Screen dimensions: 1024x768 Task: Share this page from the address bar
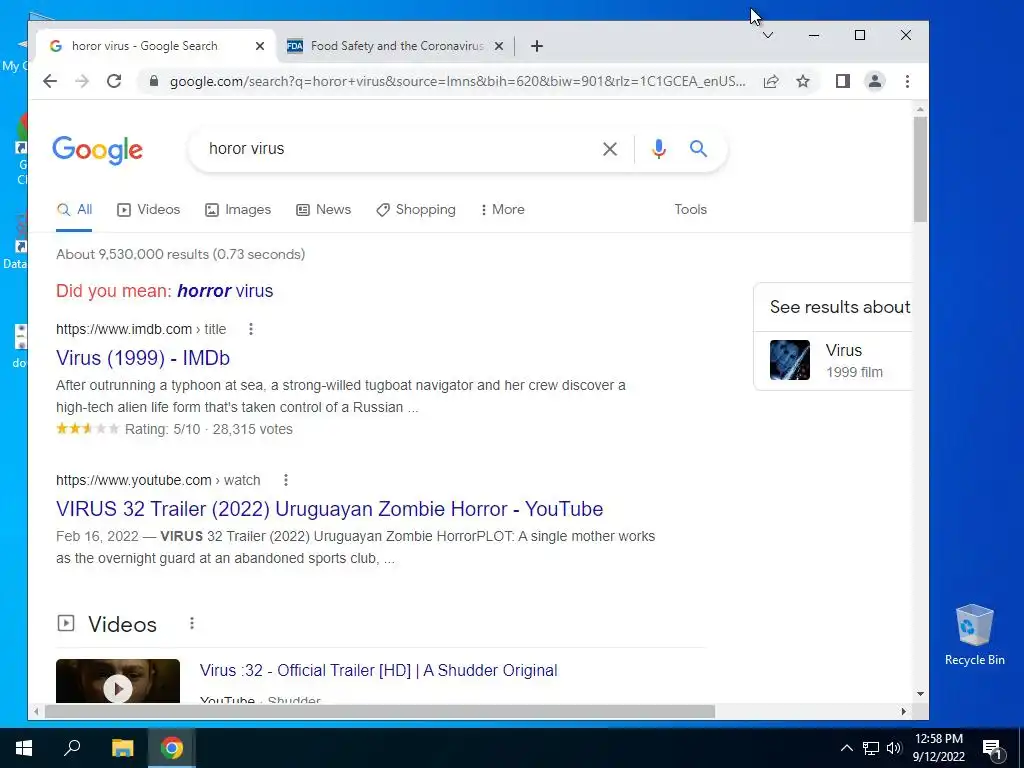click(x=771, y=81)
